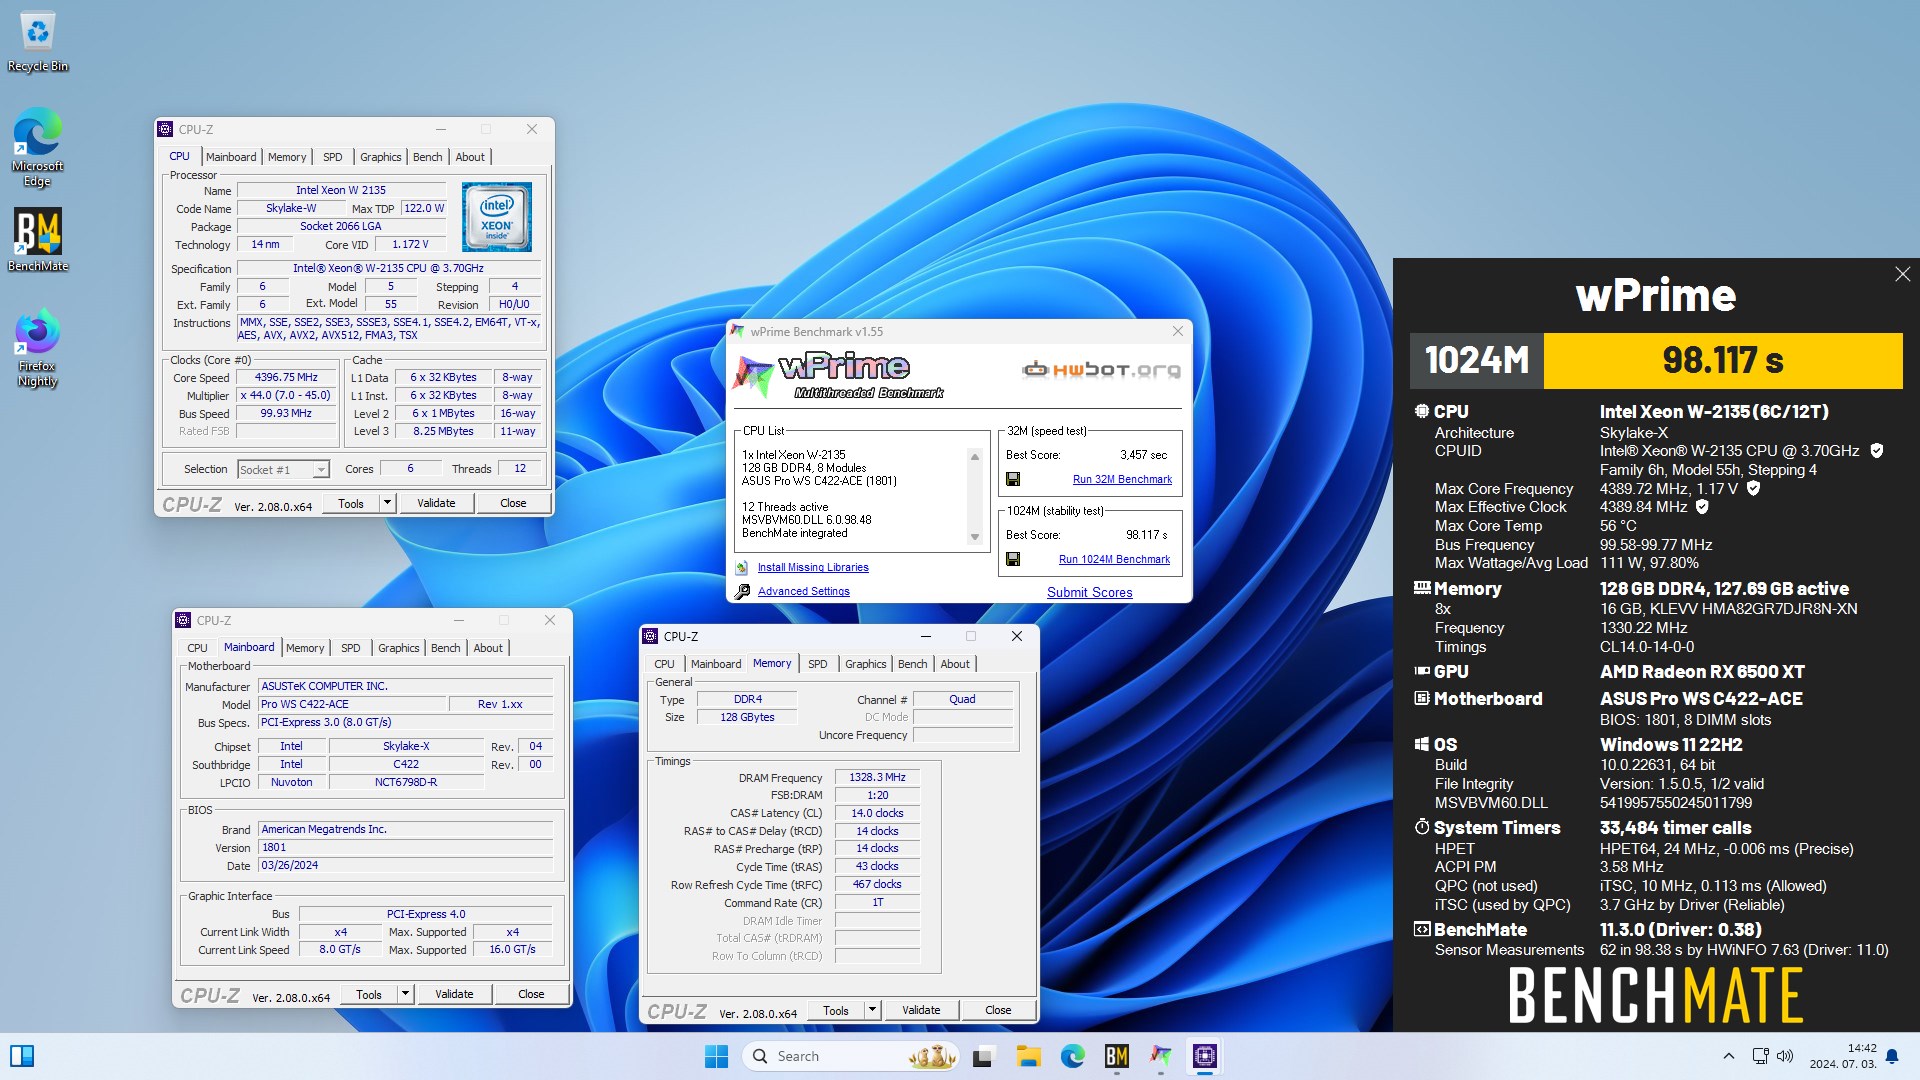Open the volume control in system tray
The image size is (1920, 1080).
pyautogui.click(x=1785, y=1056)
